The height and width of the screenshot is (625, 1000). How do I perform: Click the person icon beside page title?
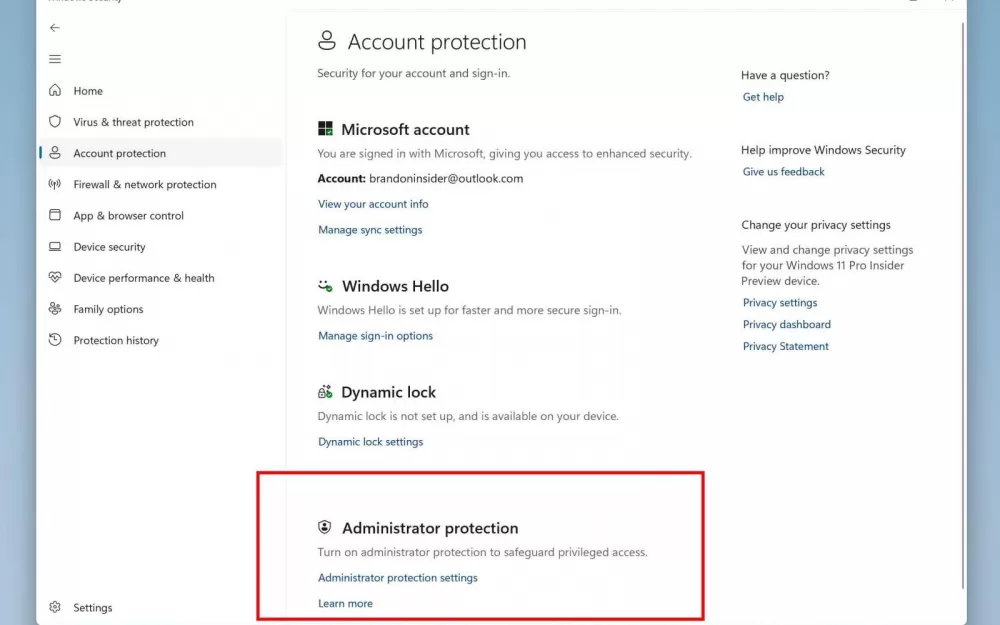[x=327, y=40]
